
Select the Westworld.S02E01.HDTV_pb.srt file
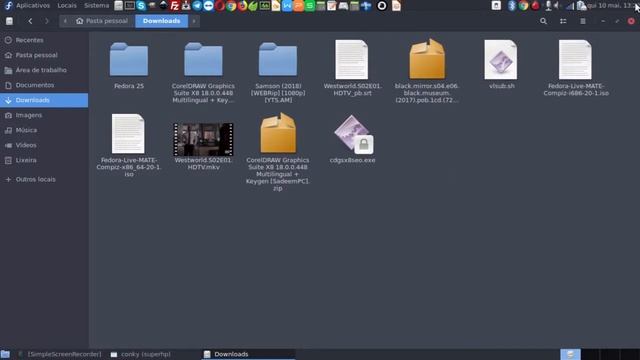click(x=352, y=60)
